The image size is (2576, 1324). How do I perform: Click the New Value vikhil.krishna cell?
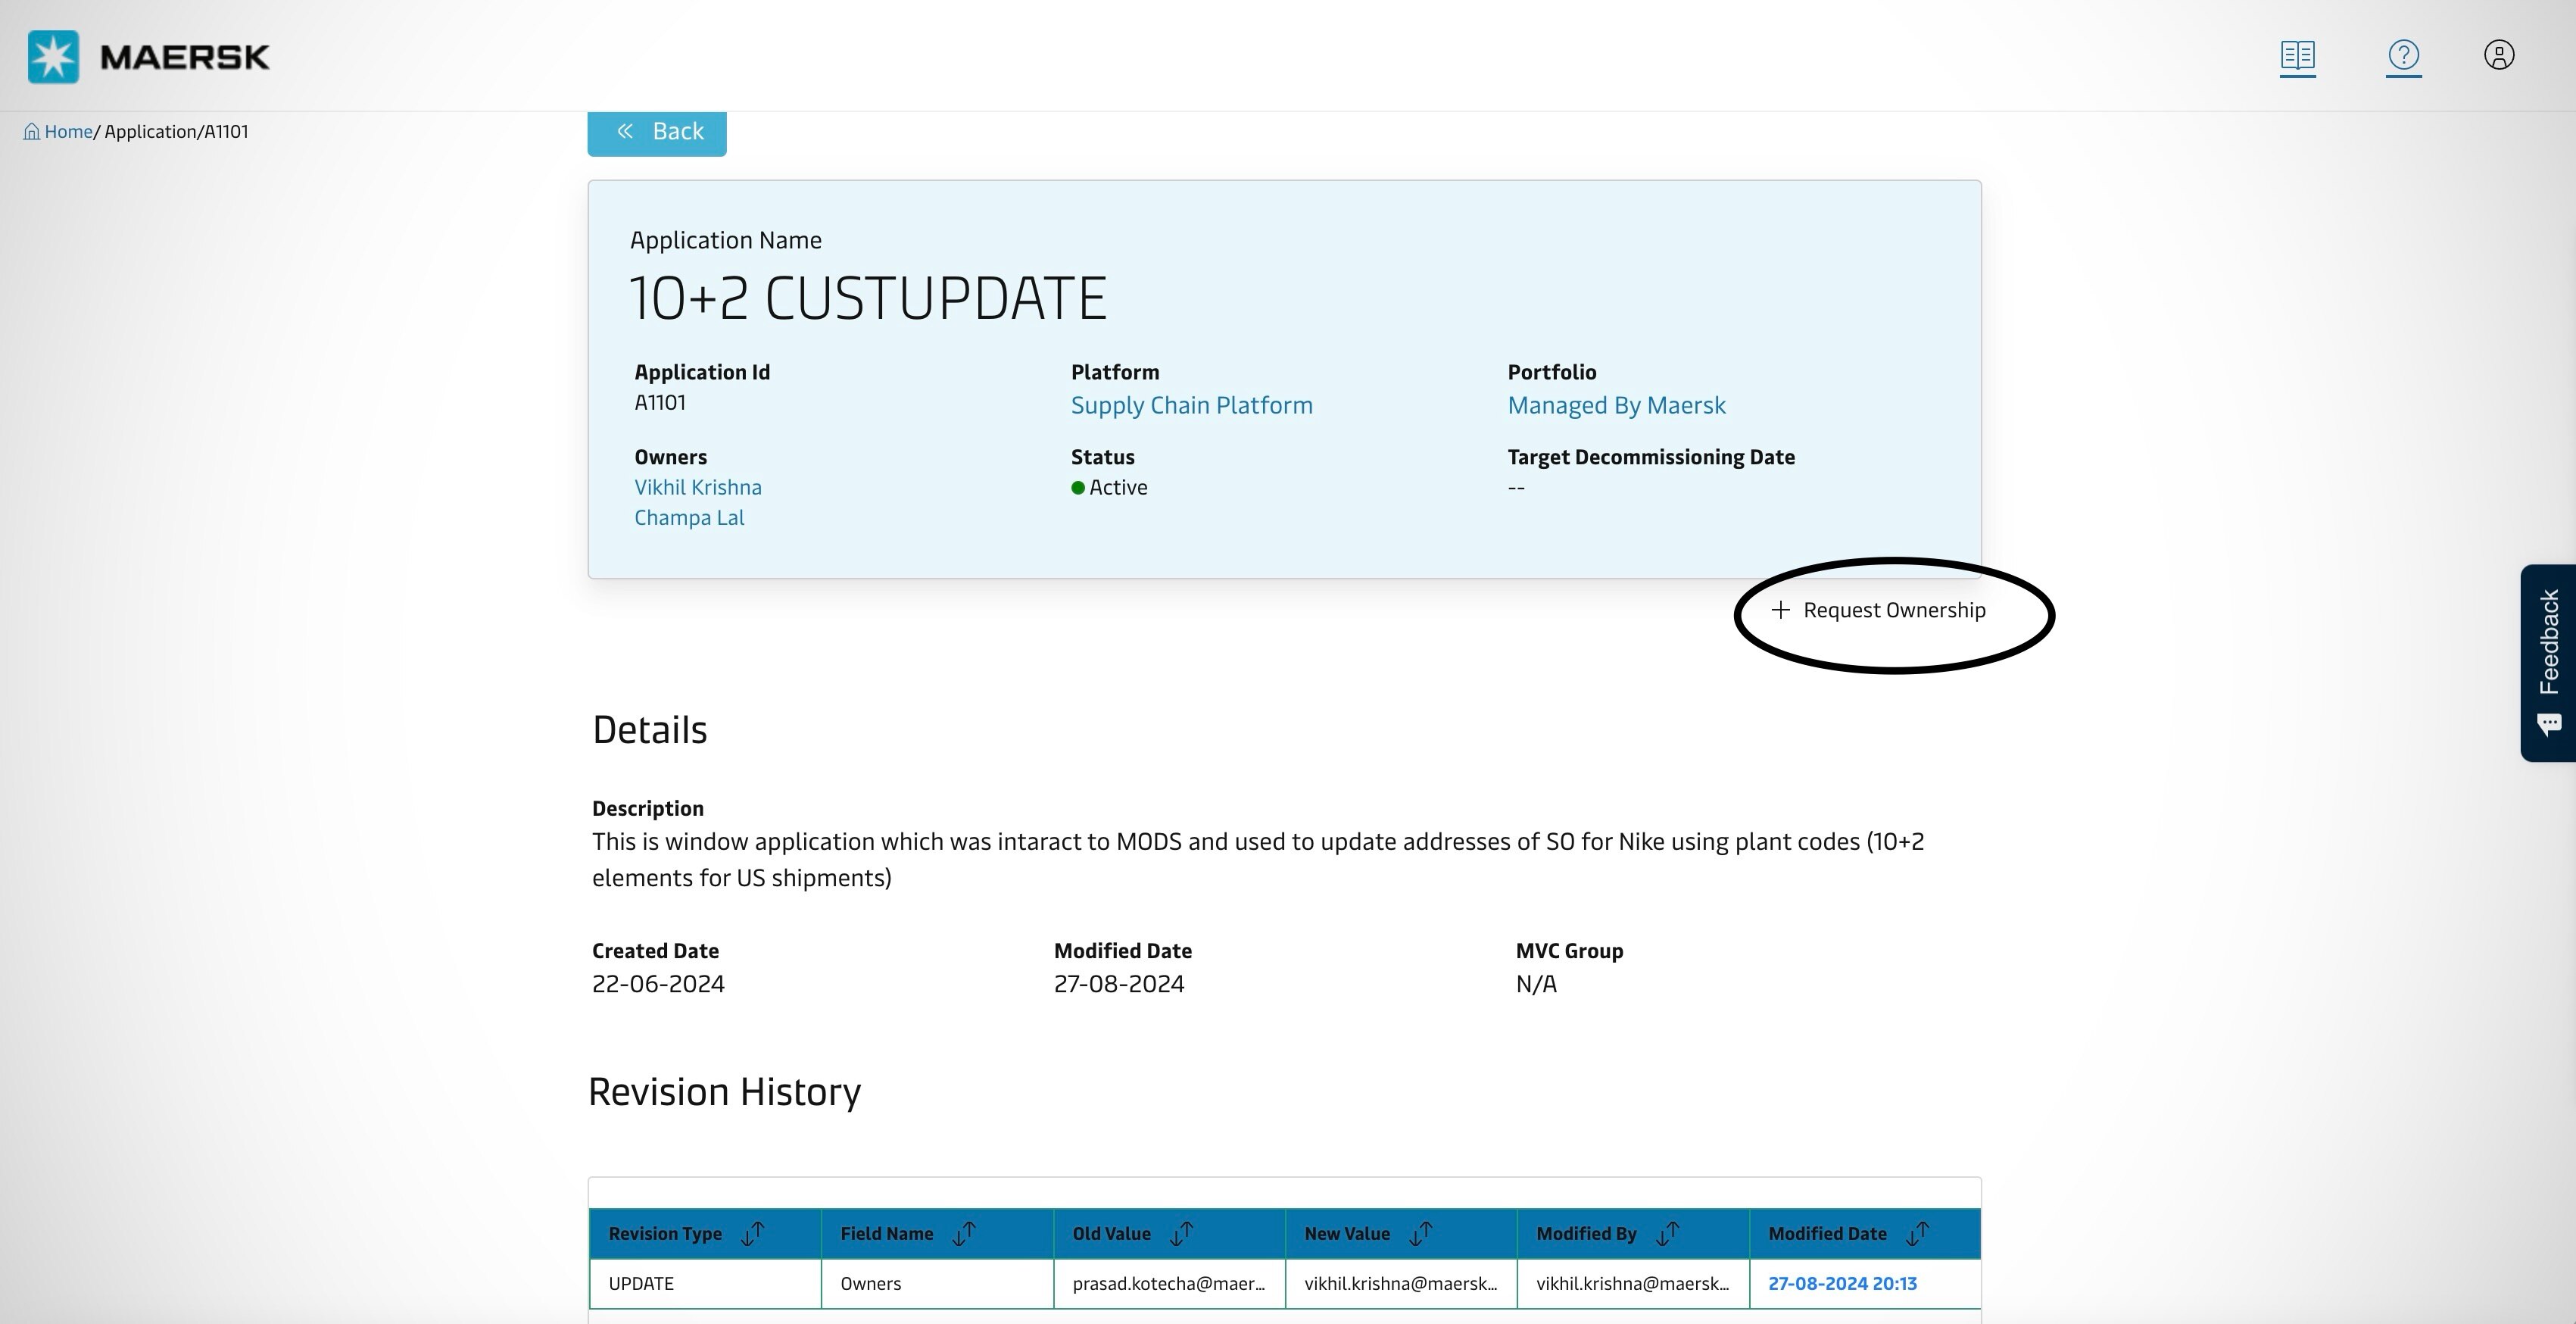click(1401, 1283)
